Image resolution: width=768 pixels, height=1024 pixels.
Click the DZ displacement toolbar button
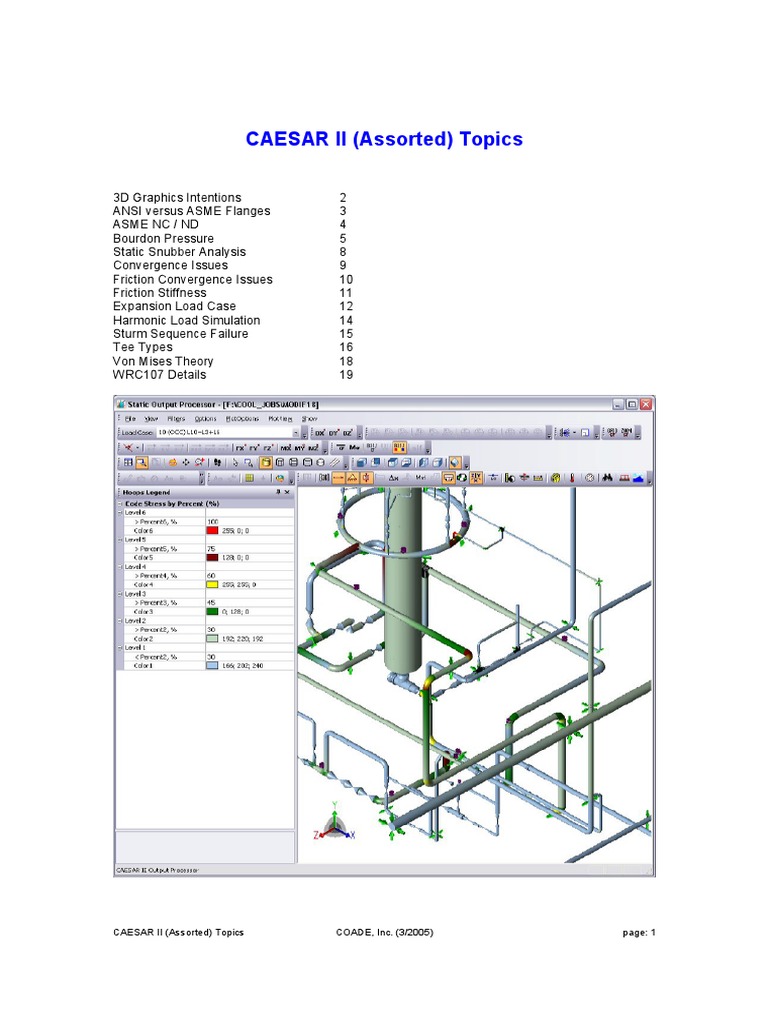coord(347,433)
